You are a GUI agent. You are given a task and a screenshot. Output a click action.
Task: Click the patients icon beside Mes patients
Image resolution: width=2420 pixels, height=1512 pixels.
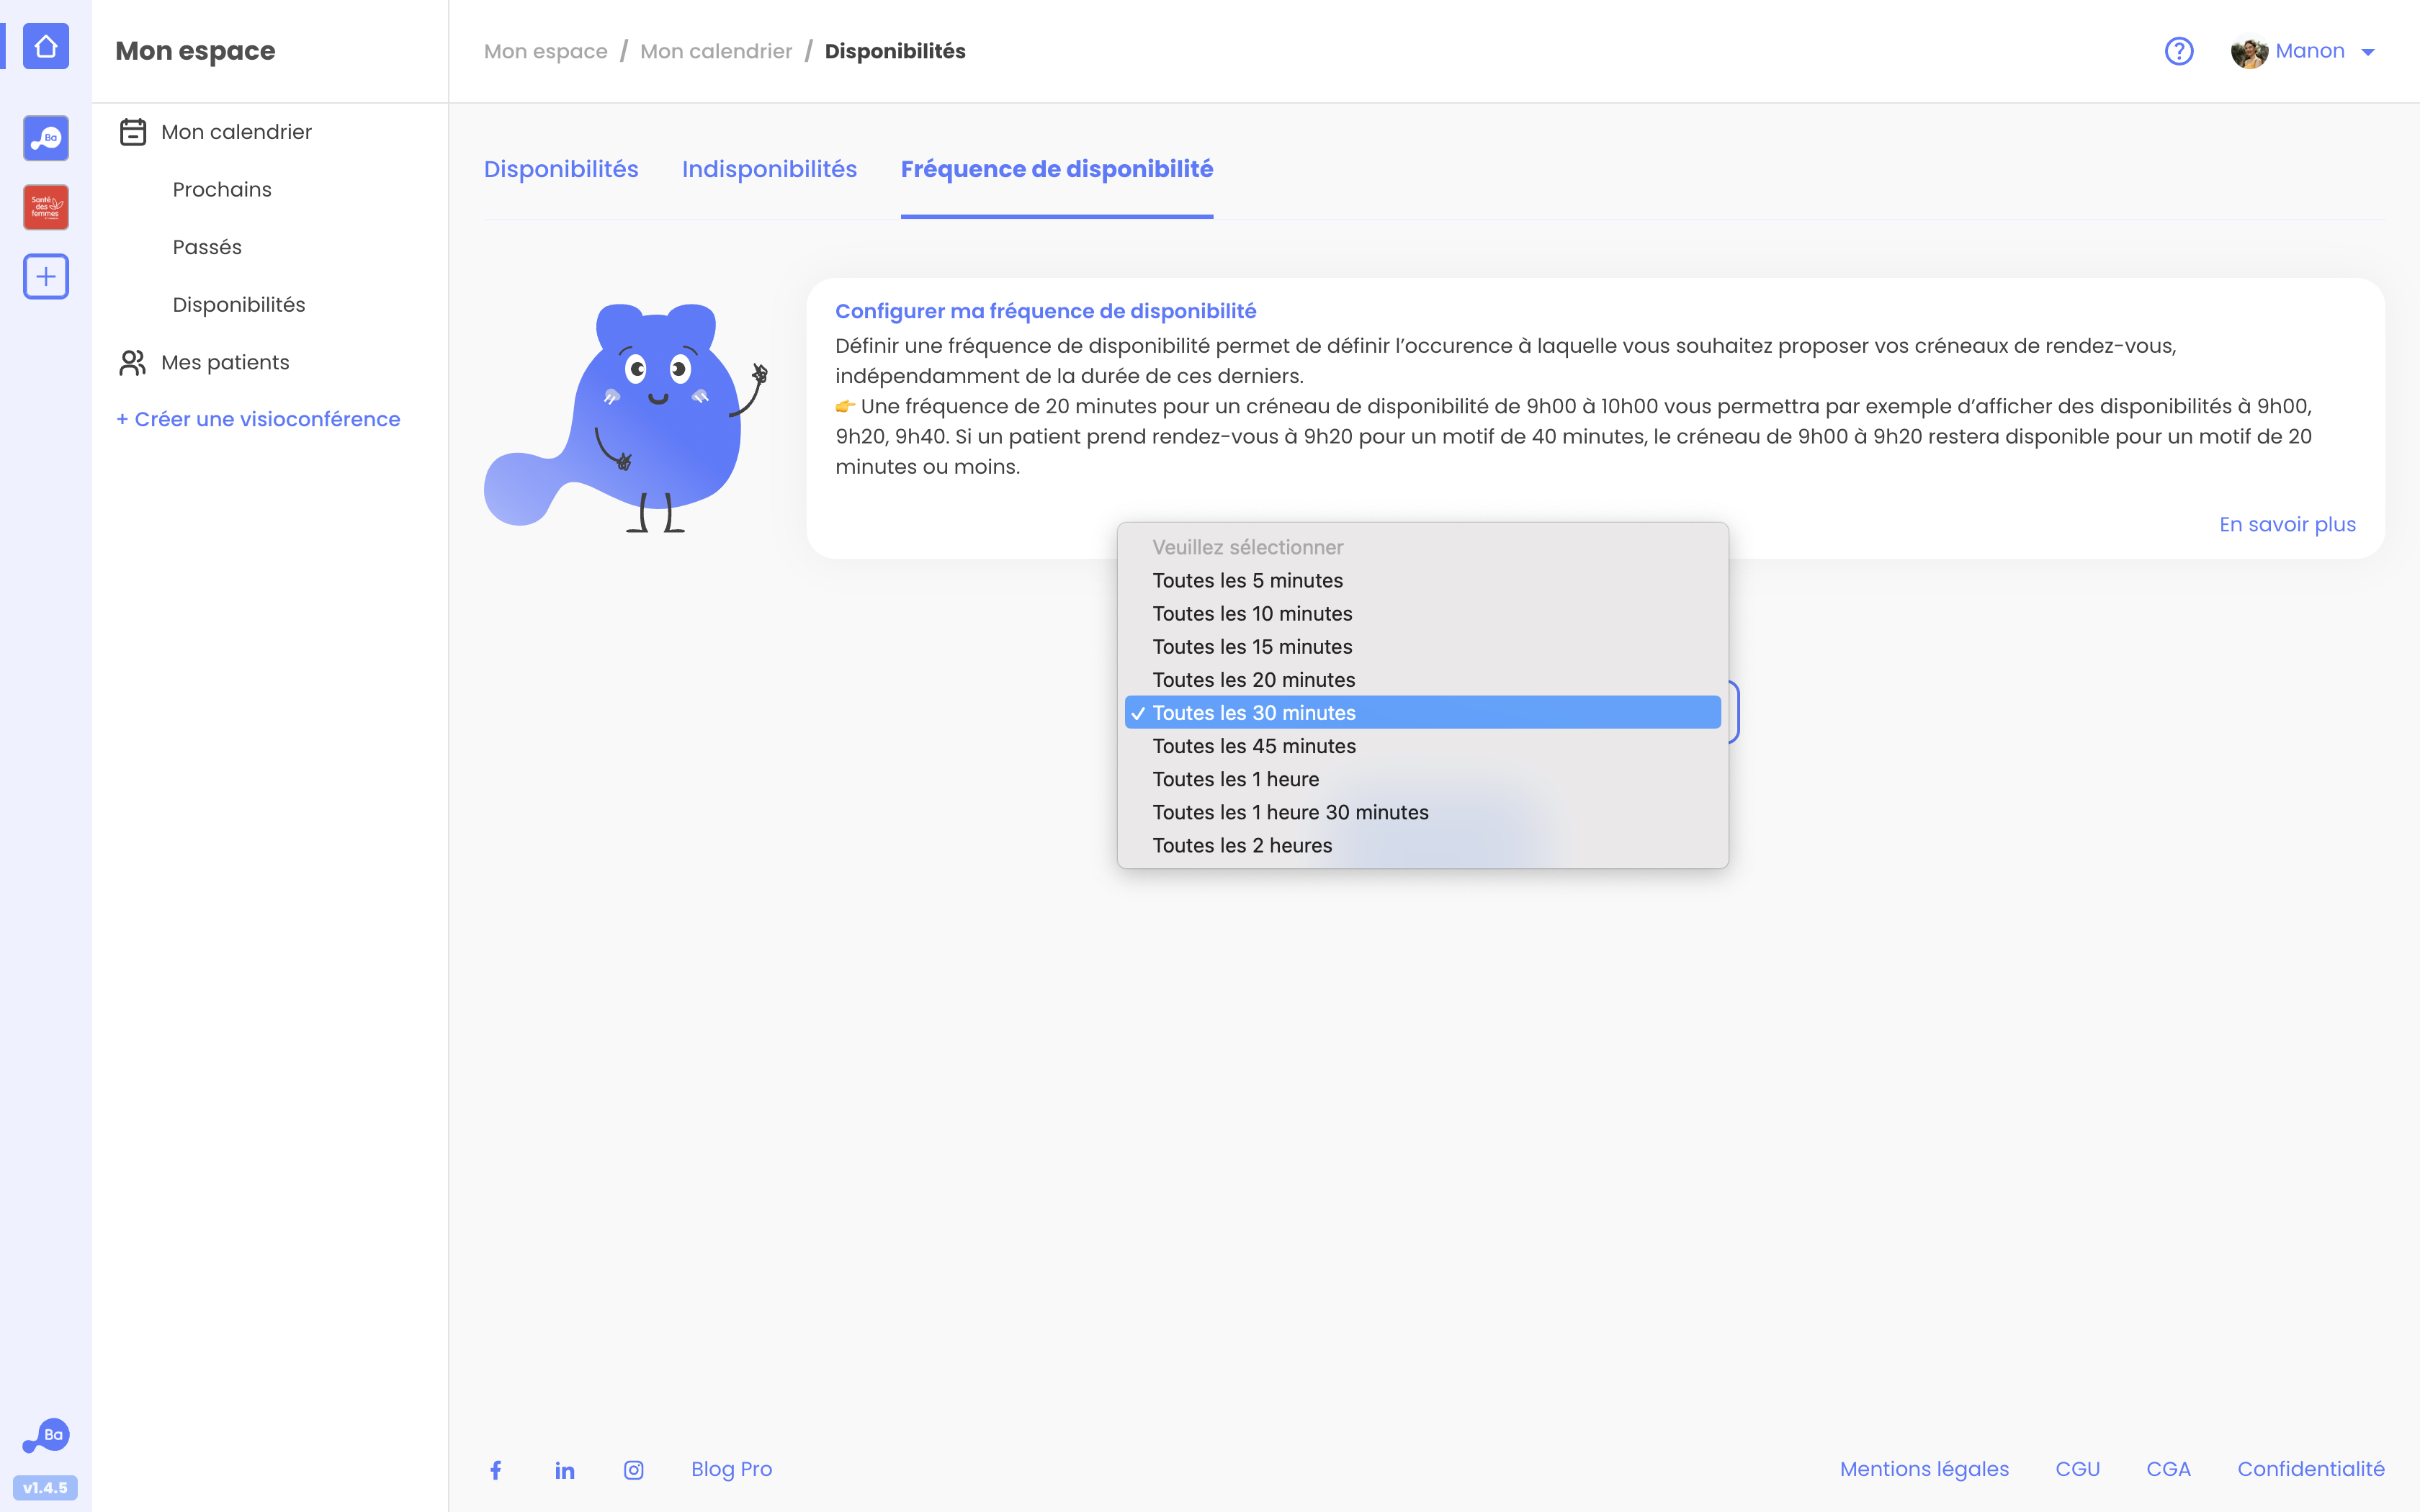pyautogui.click(x=133, y=362)
